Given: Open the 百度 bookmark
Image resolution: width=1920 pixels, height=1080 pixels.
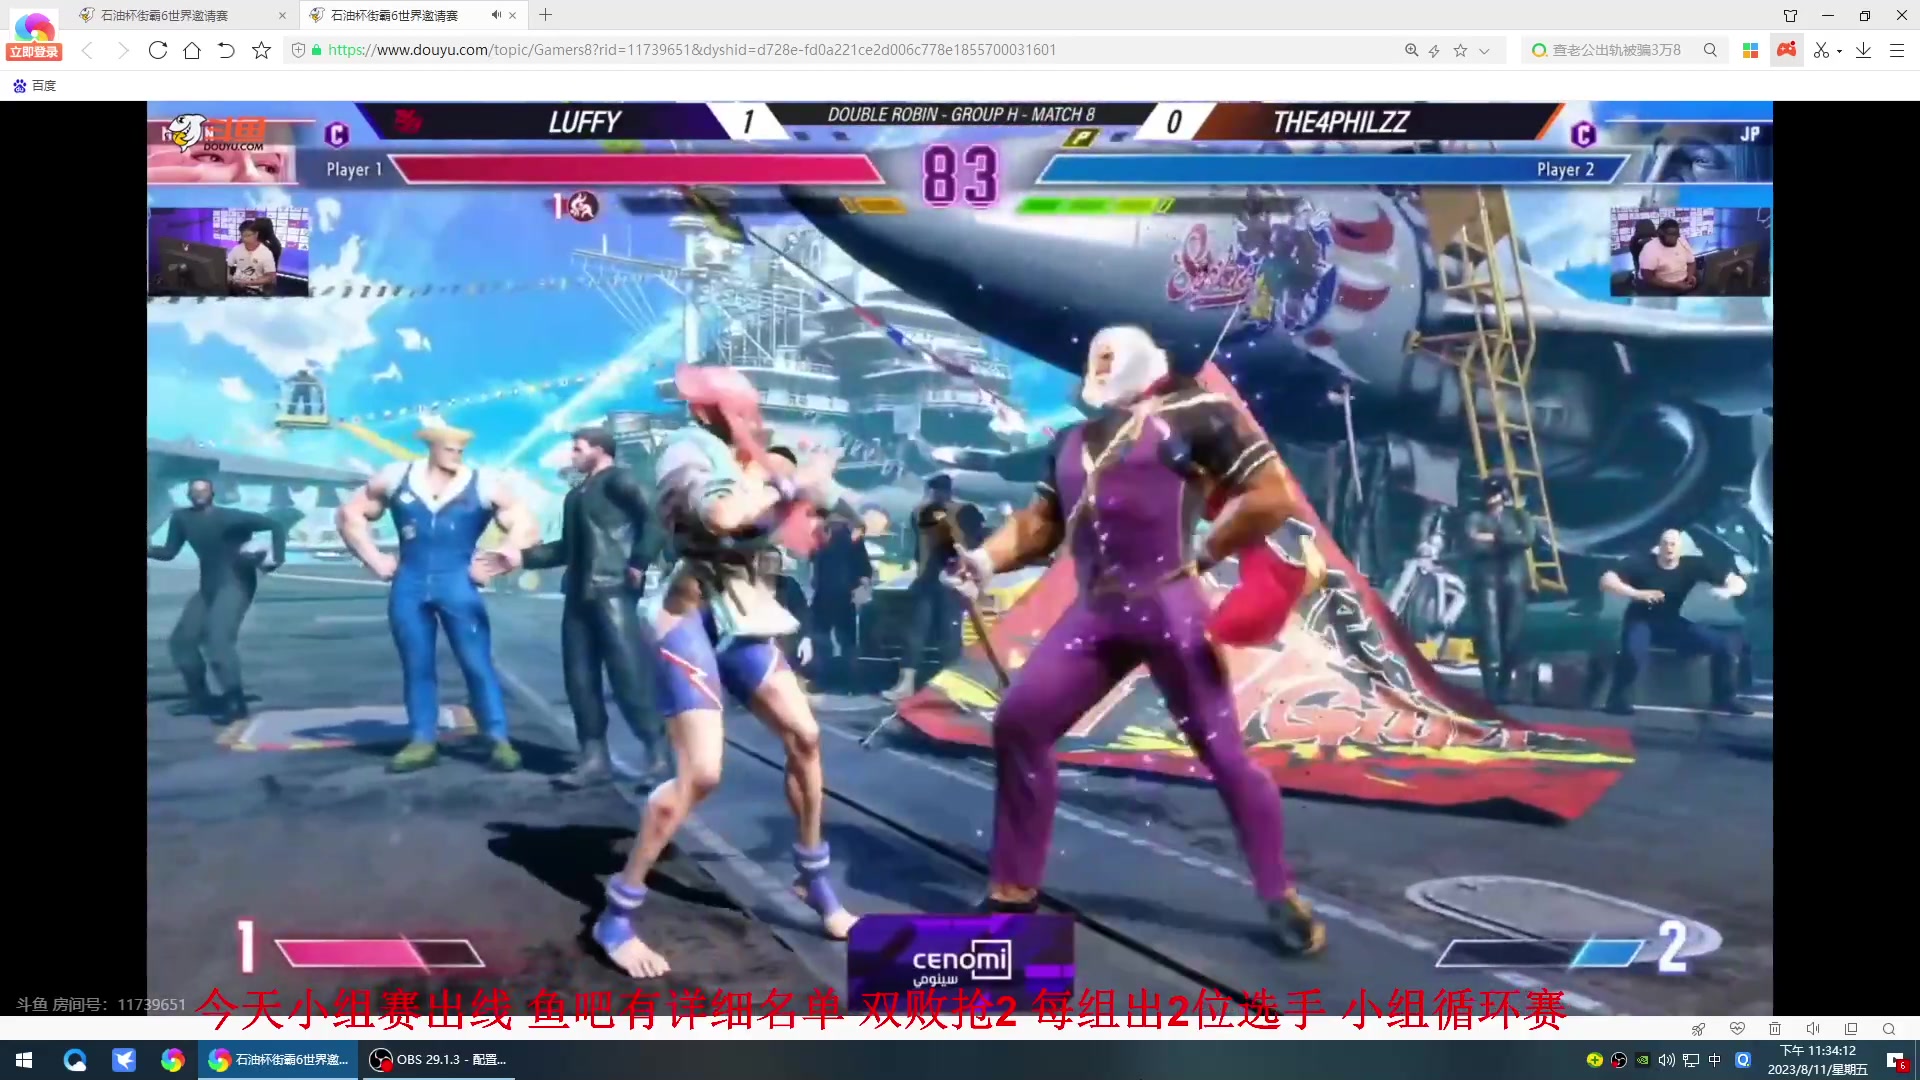Looking at the screenshot, I should tap(35, 86).
